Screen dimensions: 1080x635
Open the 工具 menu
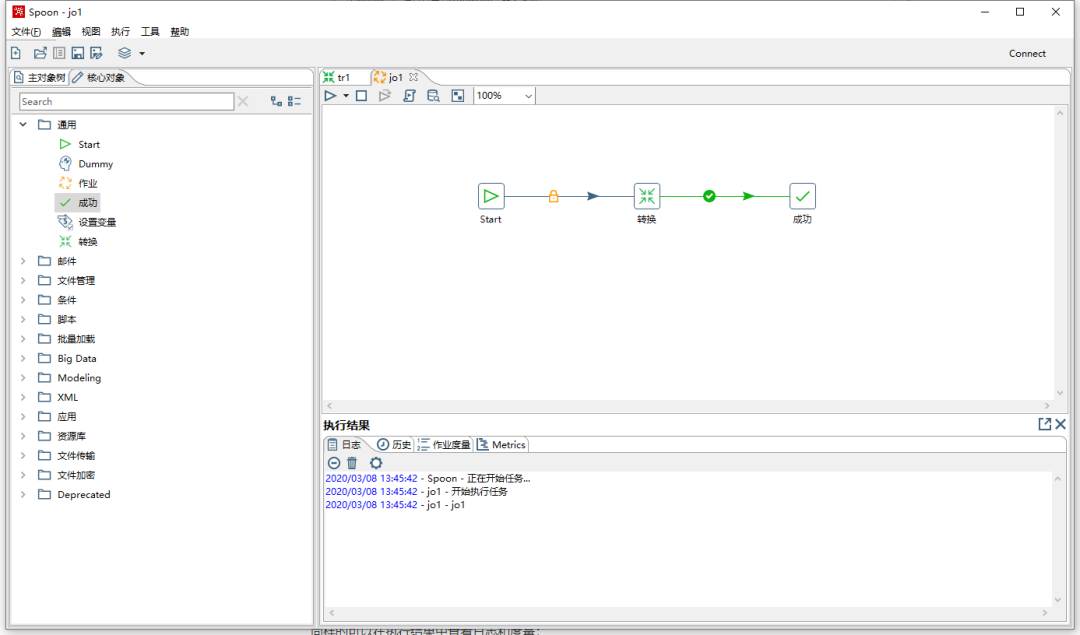[150, 32]
